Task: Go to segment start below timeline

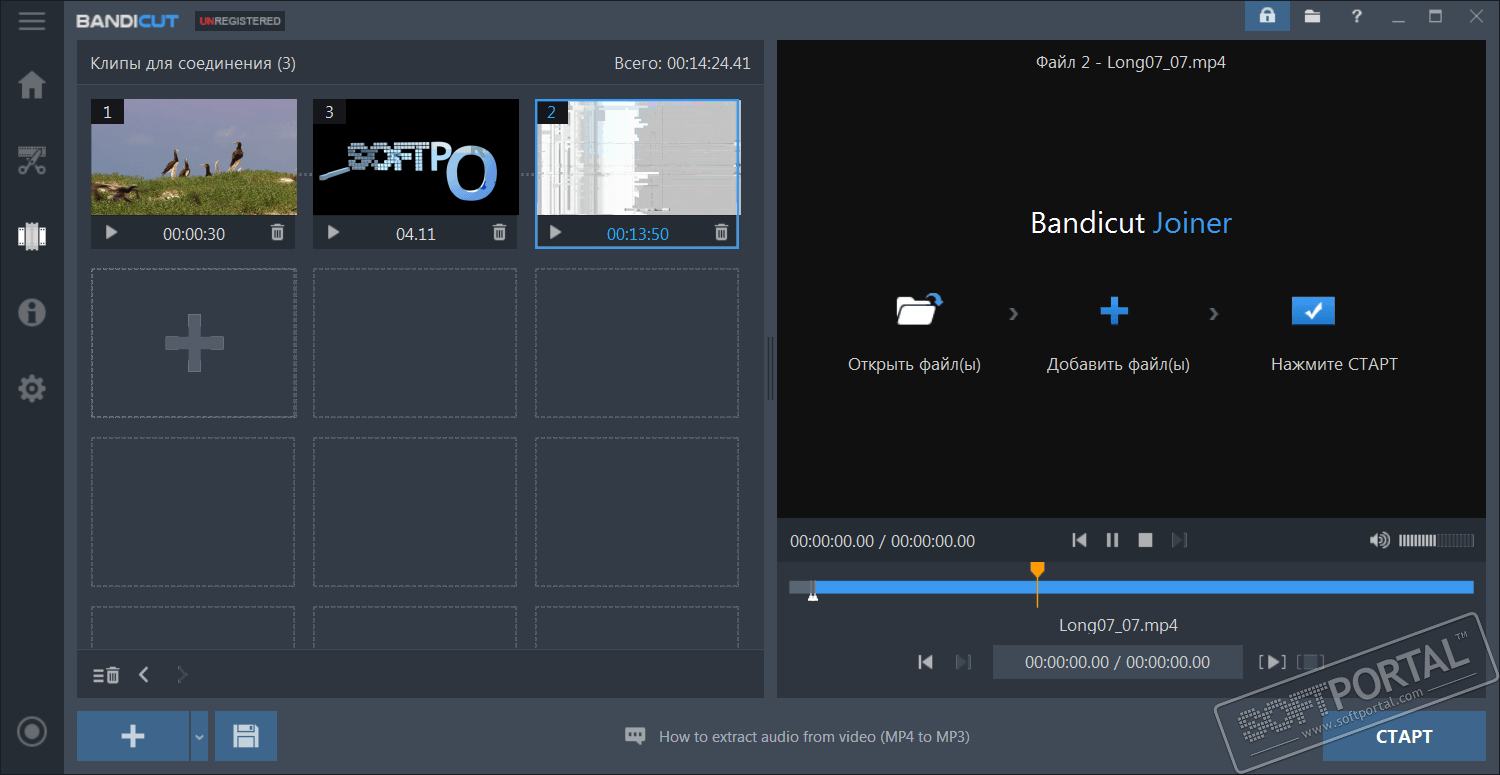Action: [x=926, y=662]
